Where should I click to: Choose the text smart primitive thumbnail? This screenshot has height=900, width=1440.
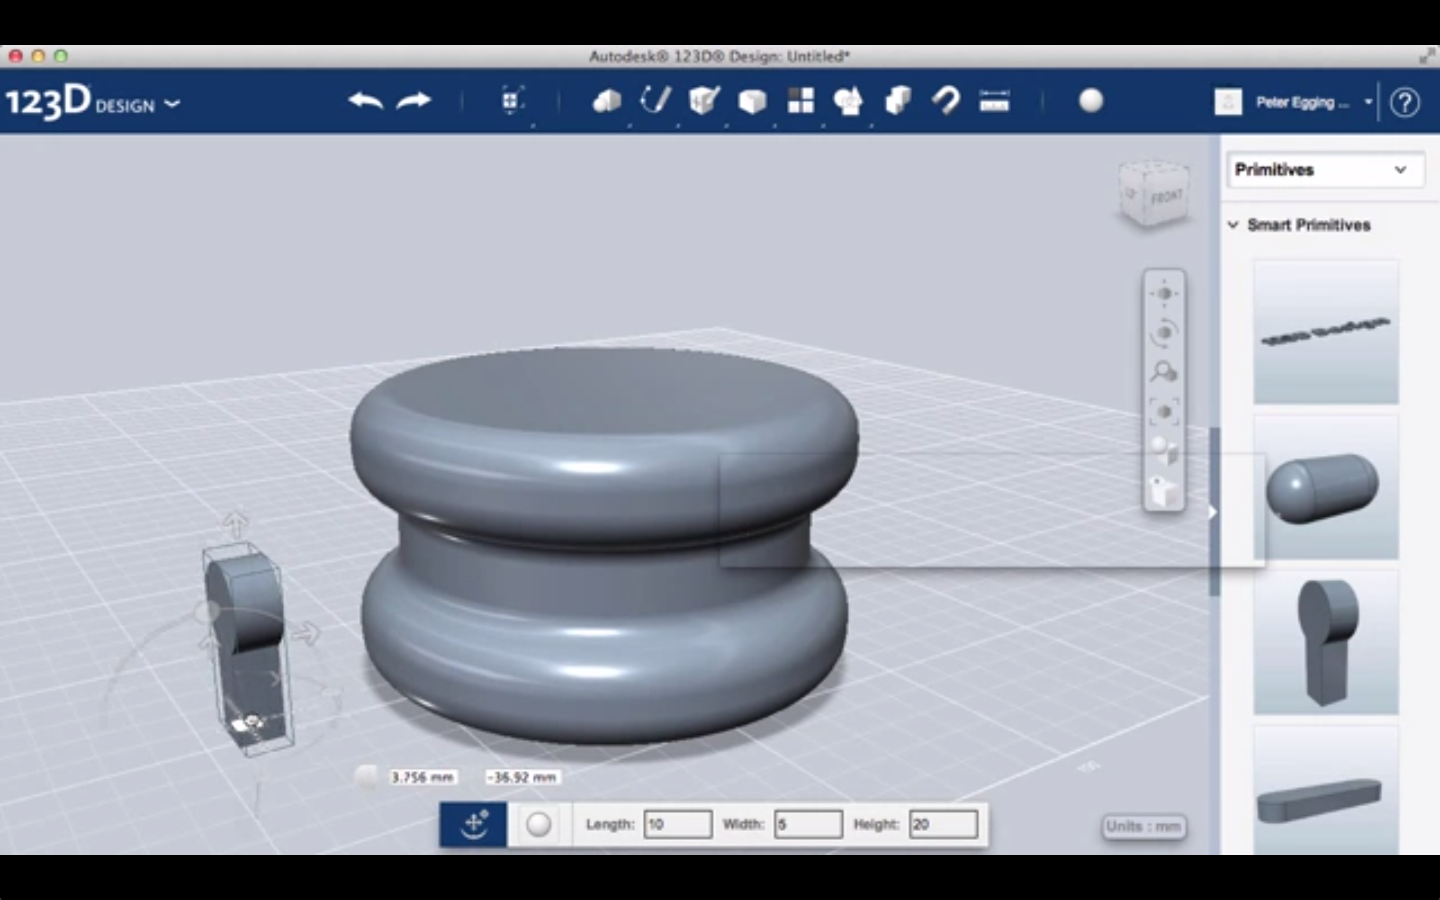[x=1326, y=332]
